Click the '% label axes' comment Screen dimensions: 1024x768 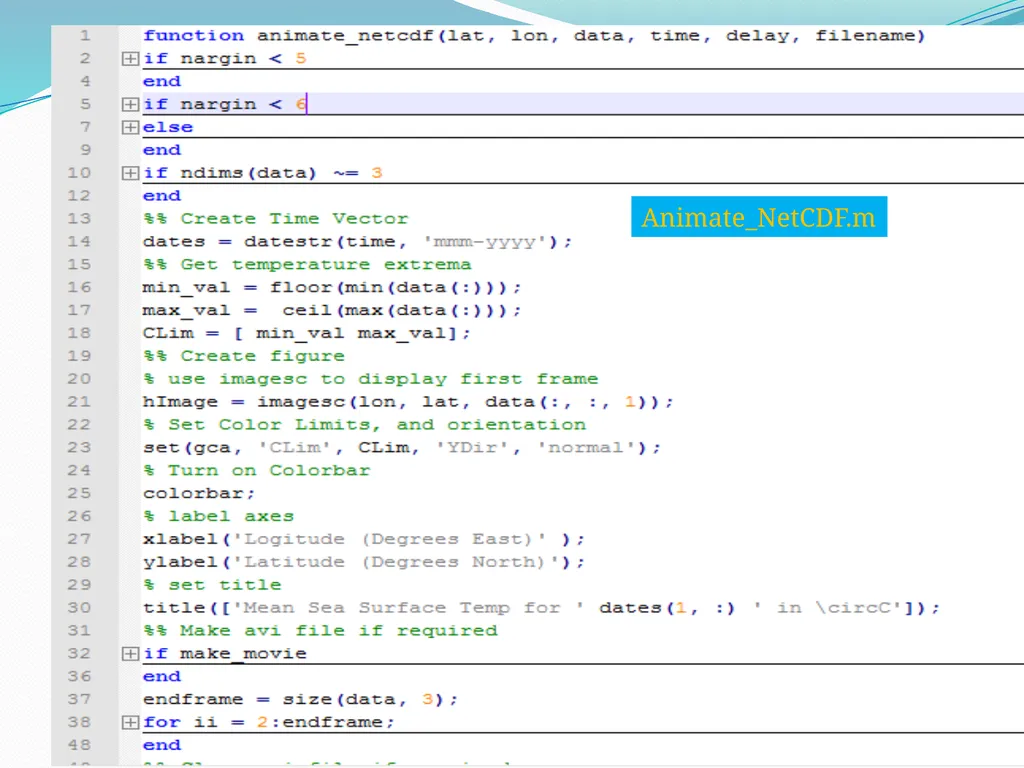click(219, 517)
